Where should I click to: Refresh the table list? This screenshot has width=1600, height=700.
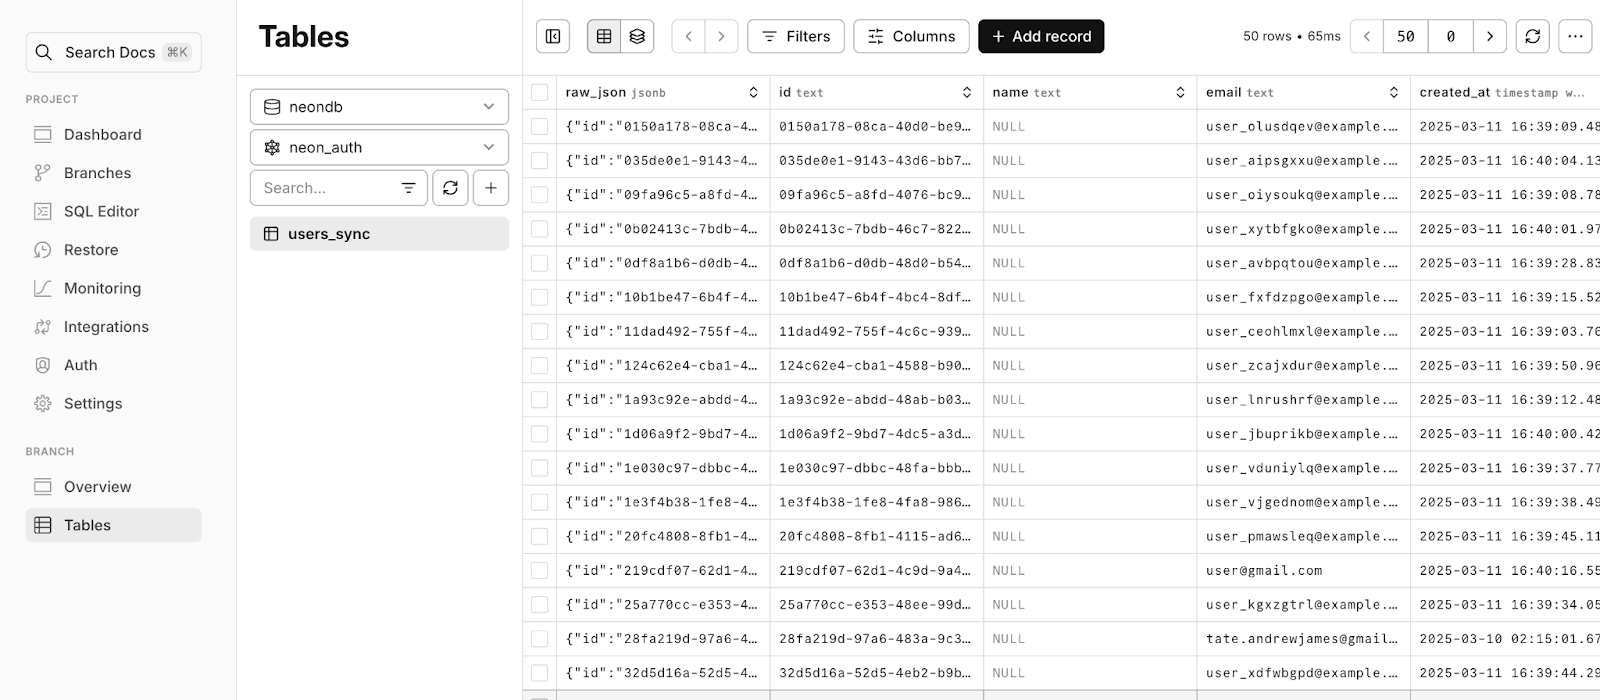point(450,188)
